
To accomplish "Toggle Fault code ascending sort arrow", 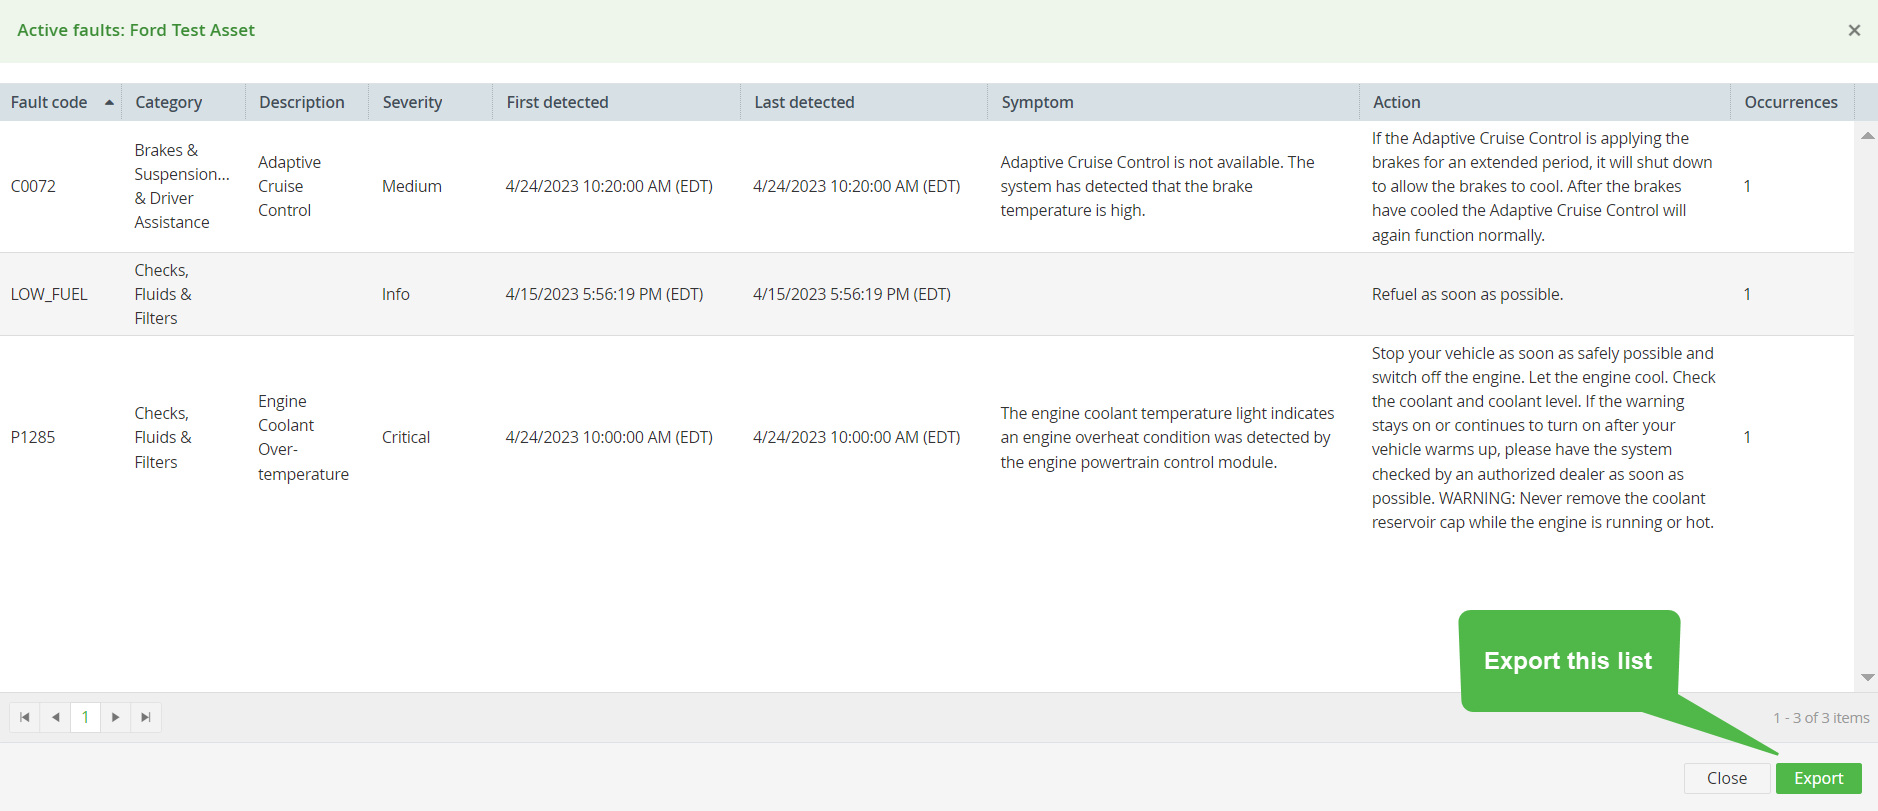I will (x=109, y=102).
